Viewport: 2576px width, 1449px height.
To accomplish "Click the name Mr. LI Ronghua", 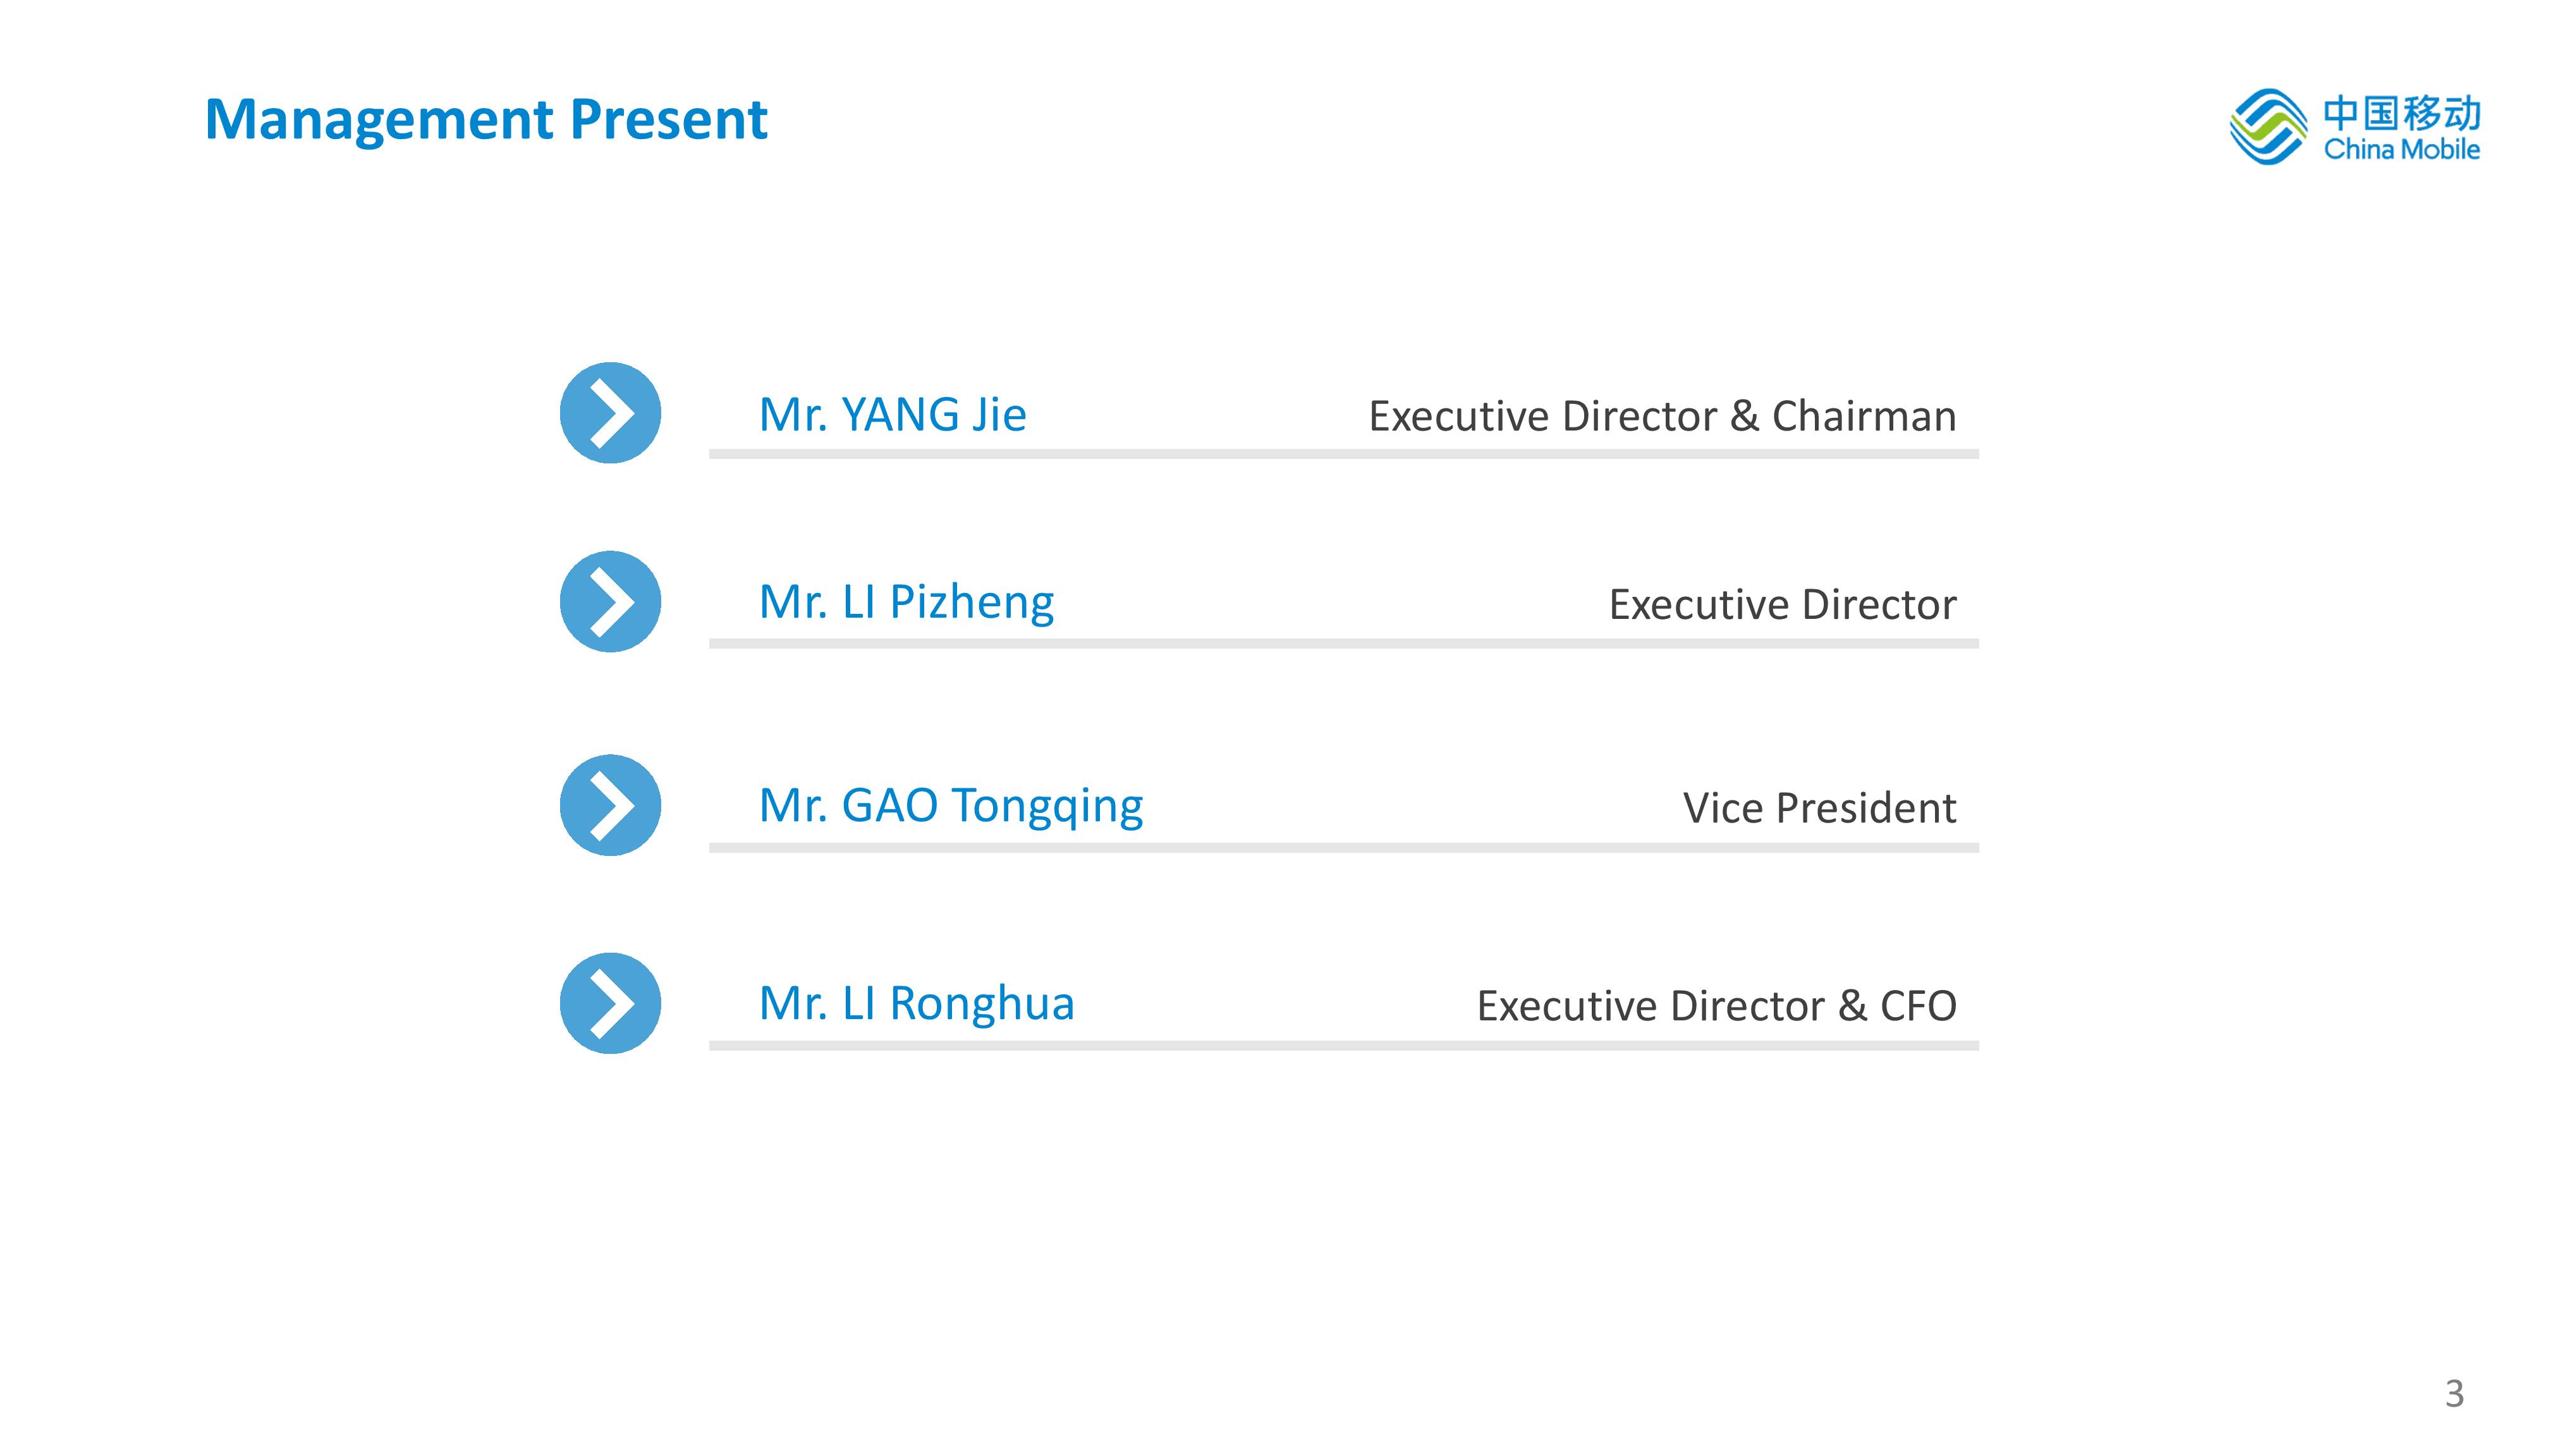I will pyautogui.click(x=917, y=1004).
